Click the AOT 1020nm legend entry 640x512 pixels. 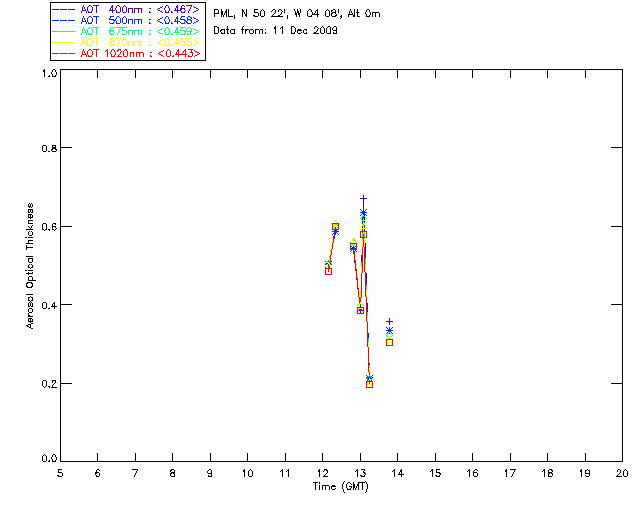pos(127,53)
